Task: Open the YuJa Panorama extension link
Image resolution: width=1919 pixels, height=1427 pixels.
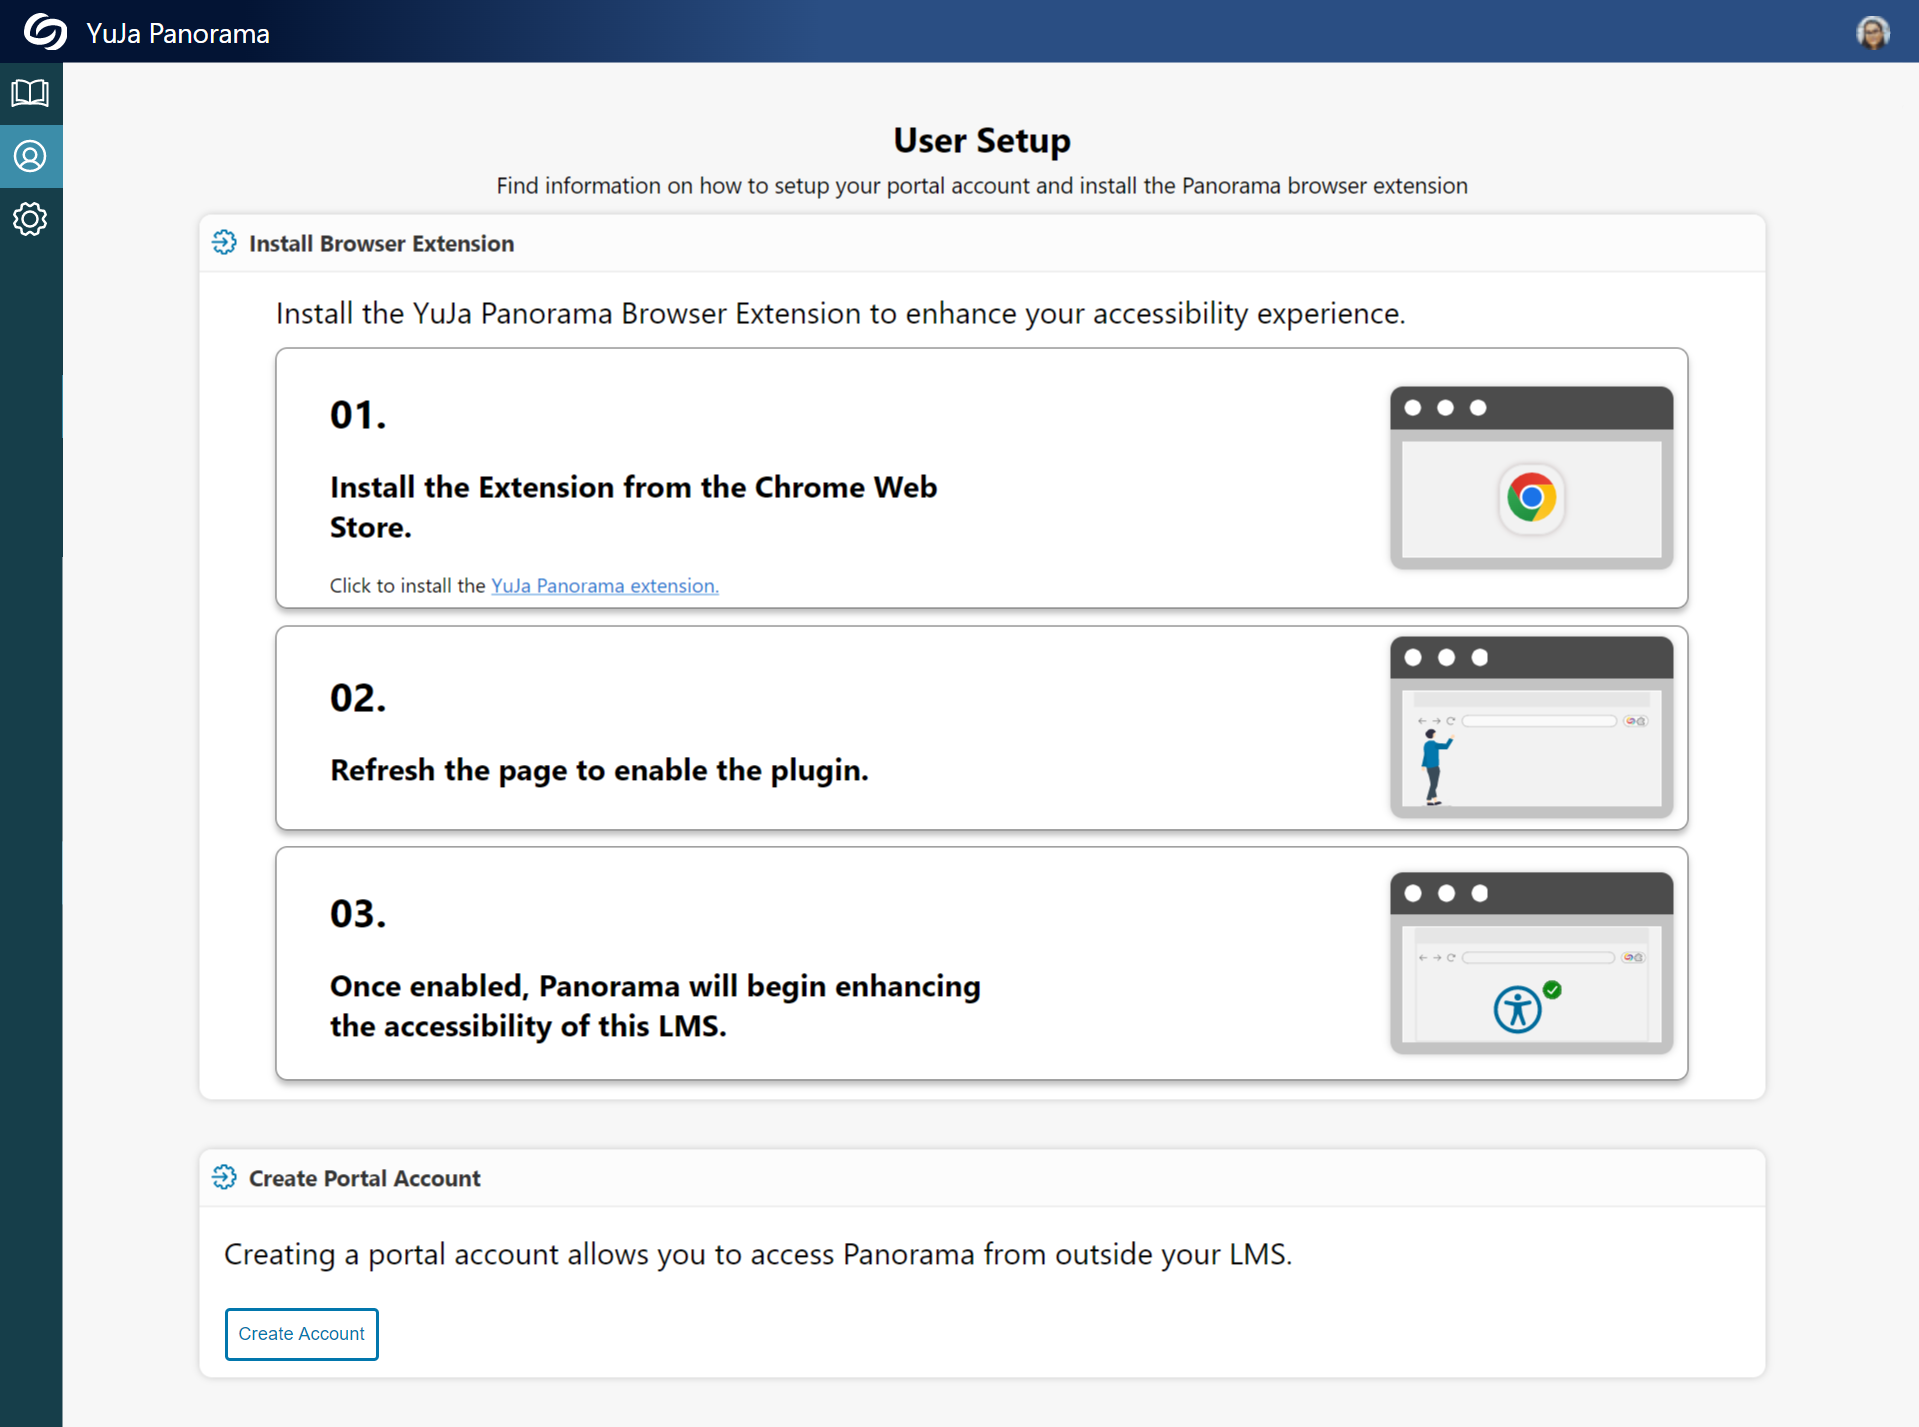Action: 604,586
